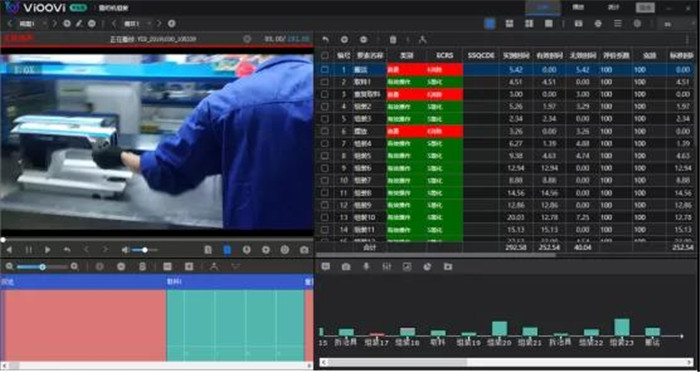This screenshot has width=700, height=372.
Task: Click the volume slider handle
Action: tap(145, 250)
